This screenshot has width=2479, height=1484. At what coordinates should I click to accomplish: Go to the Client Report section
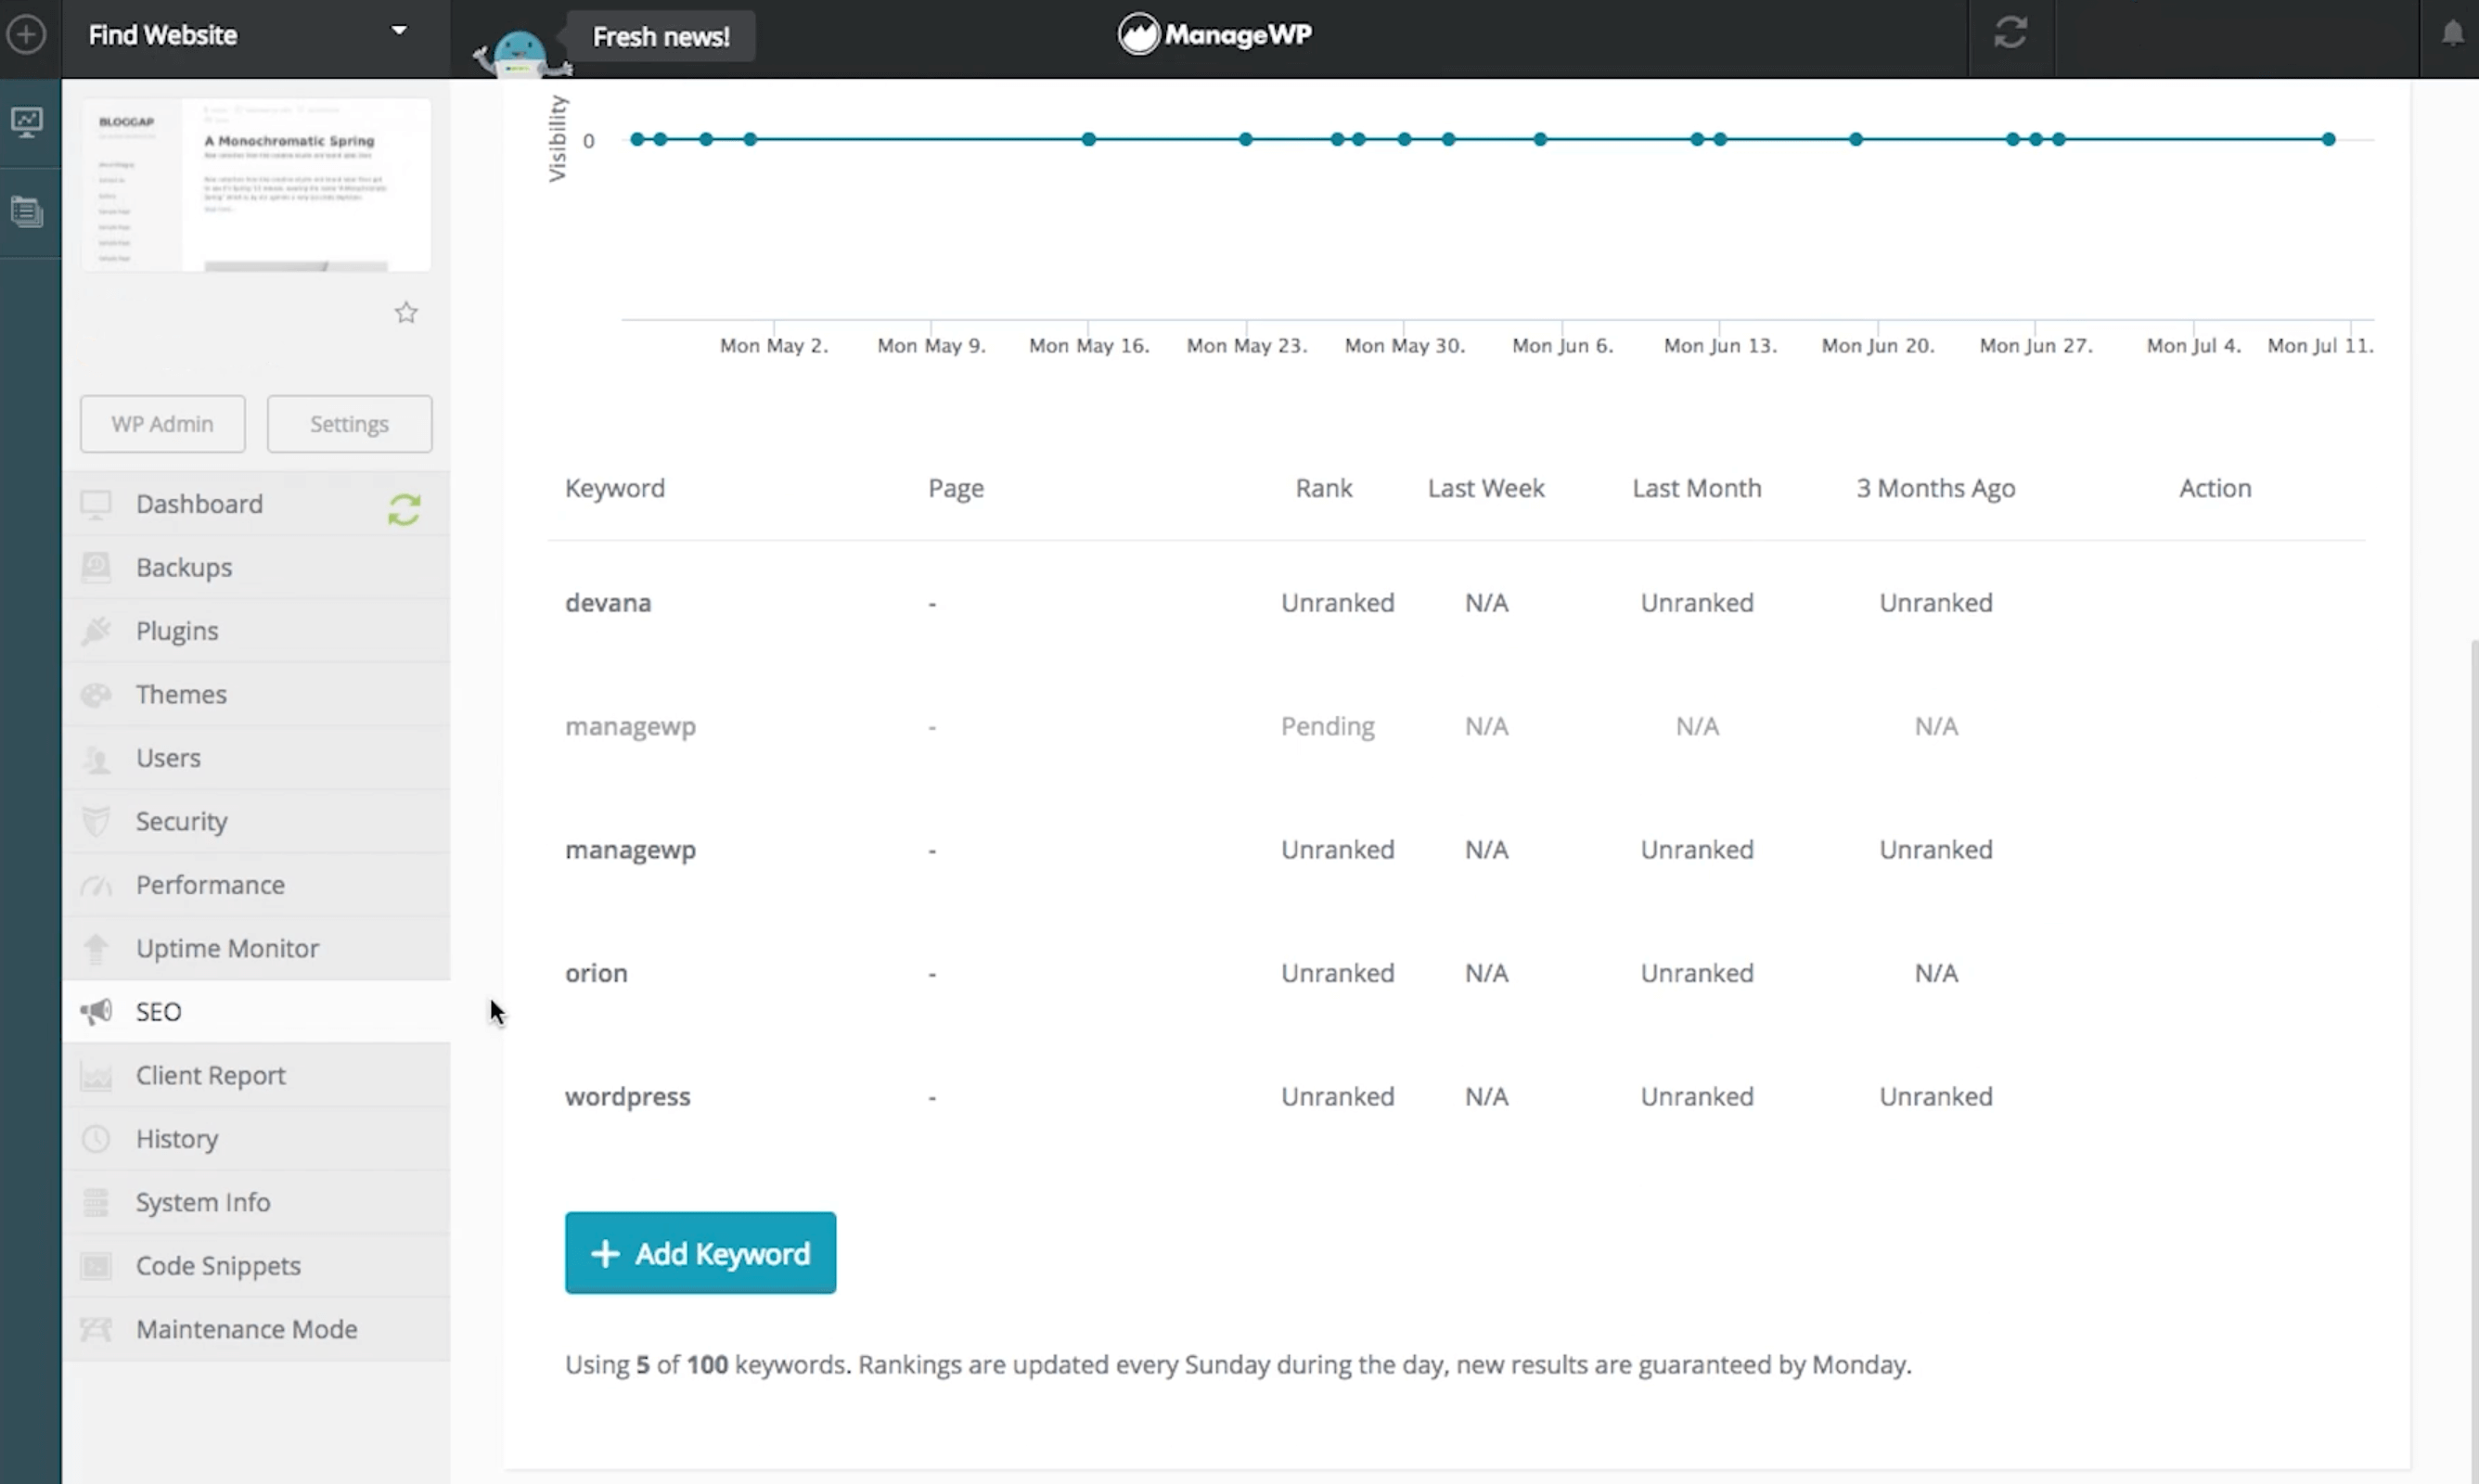[210, 1075]
